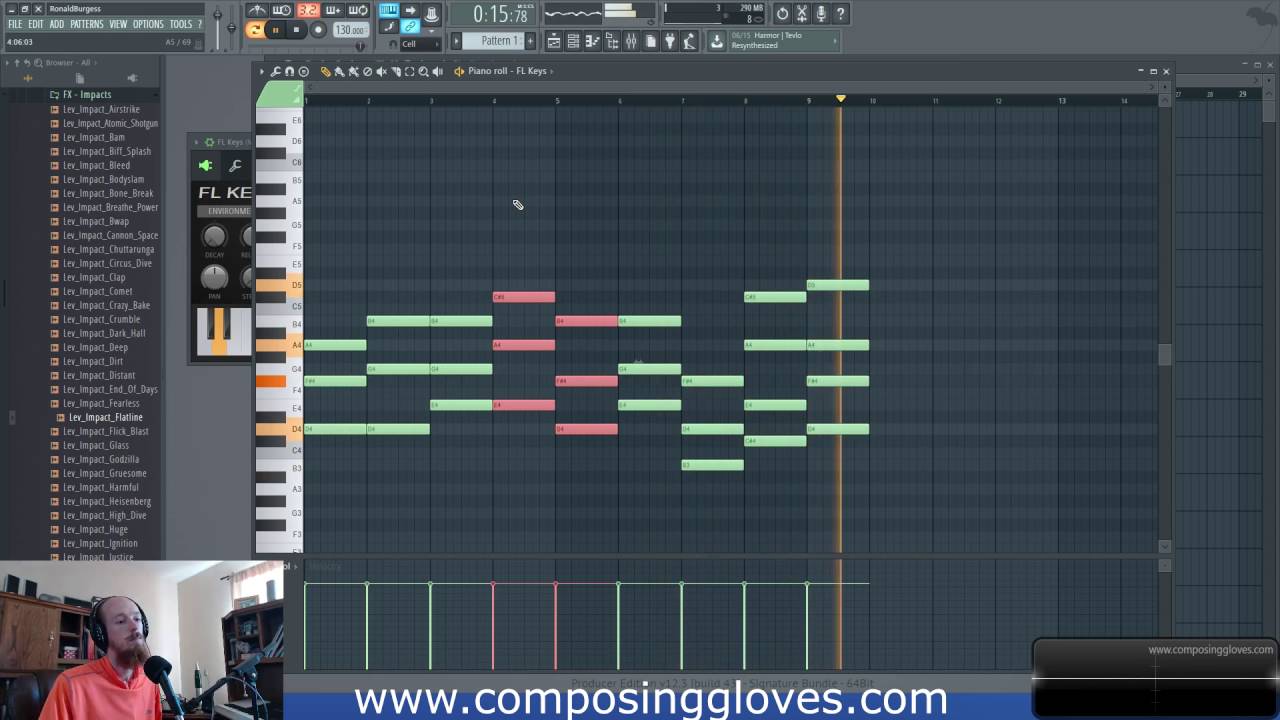Open the ADD menu
Screen dimensions: 1280x720
57,24
